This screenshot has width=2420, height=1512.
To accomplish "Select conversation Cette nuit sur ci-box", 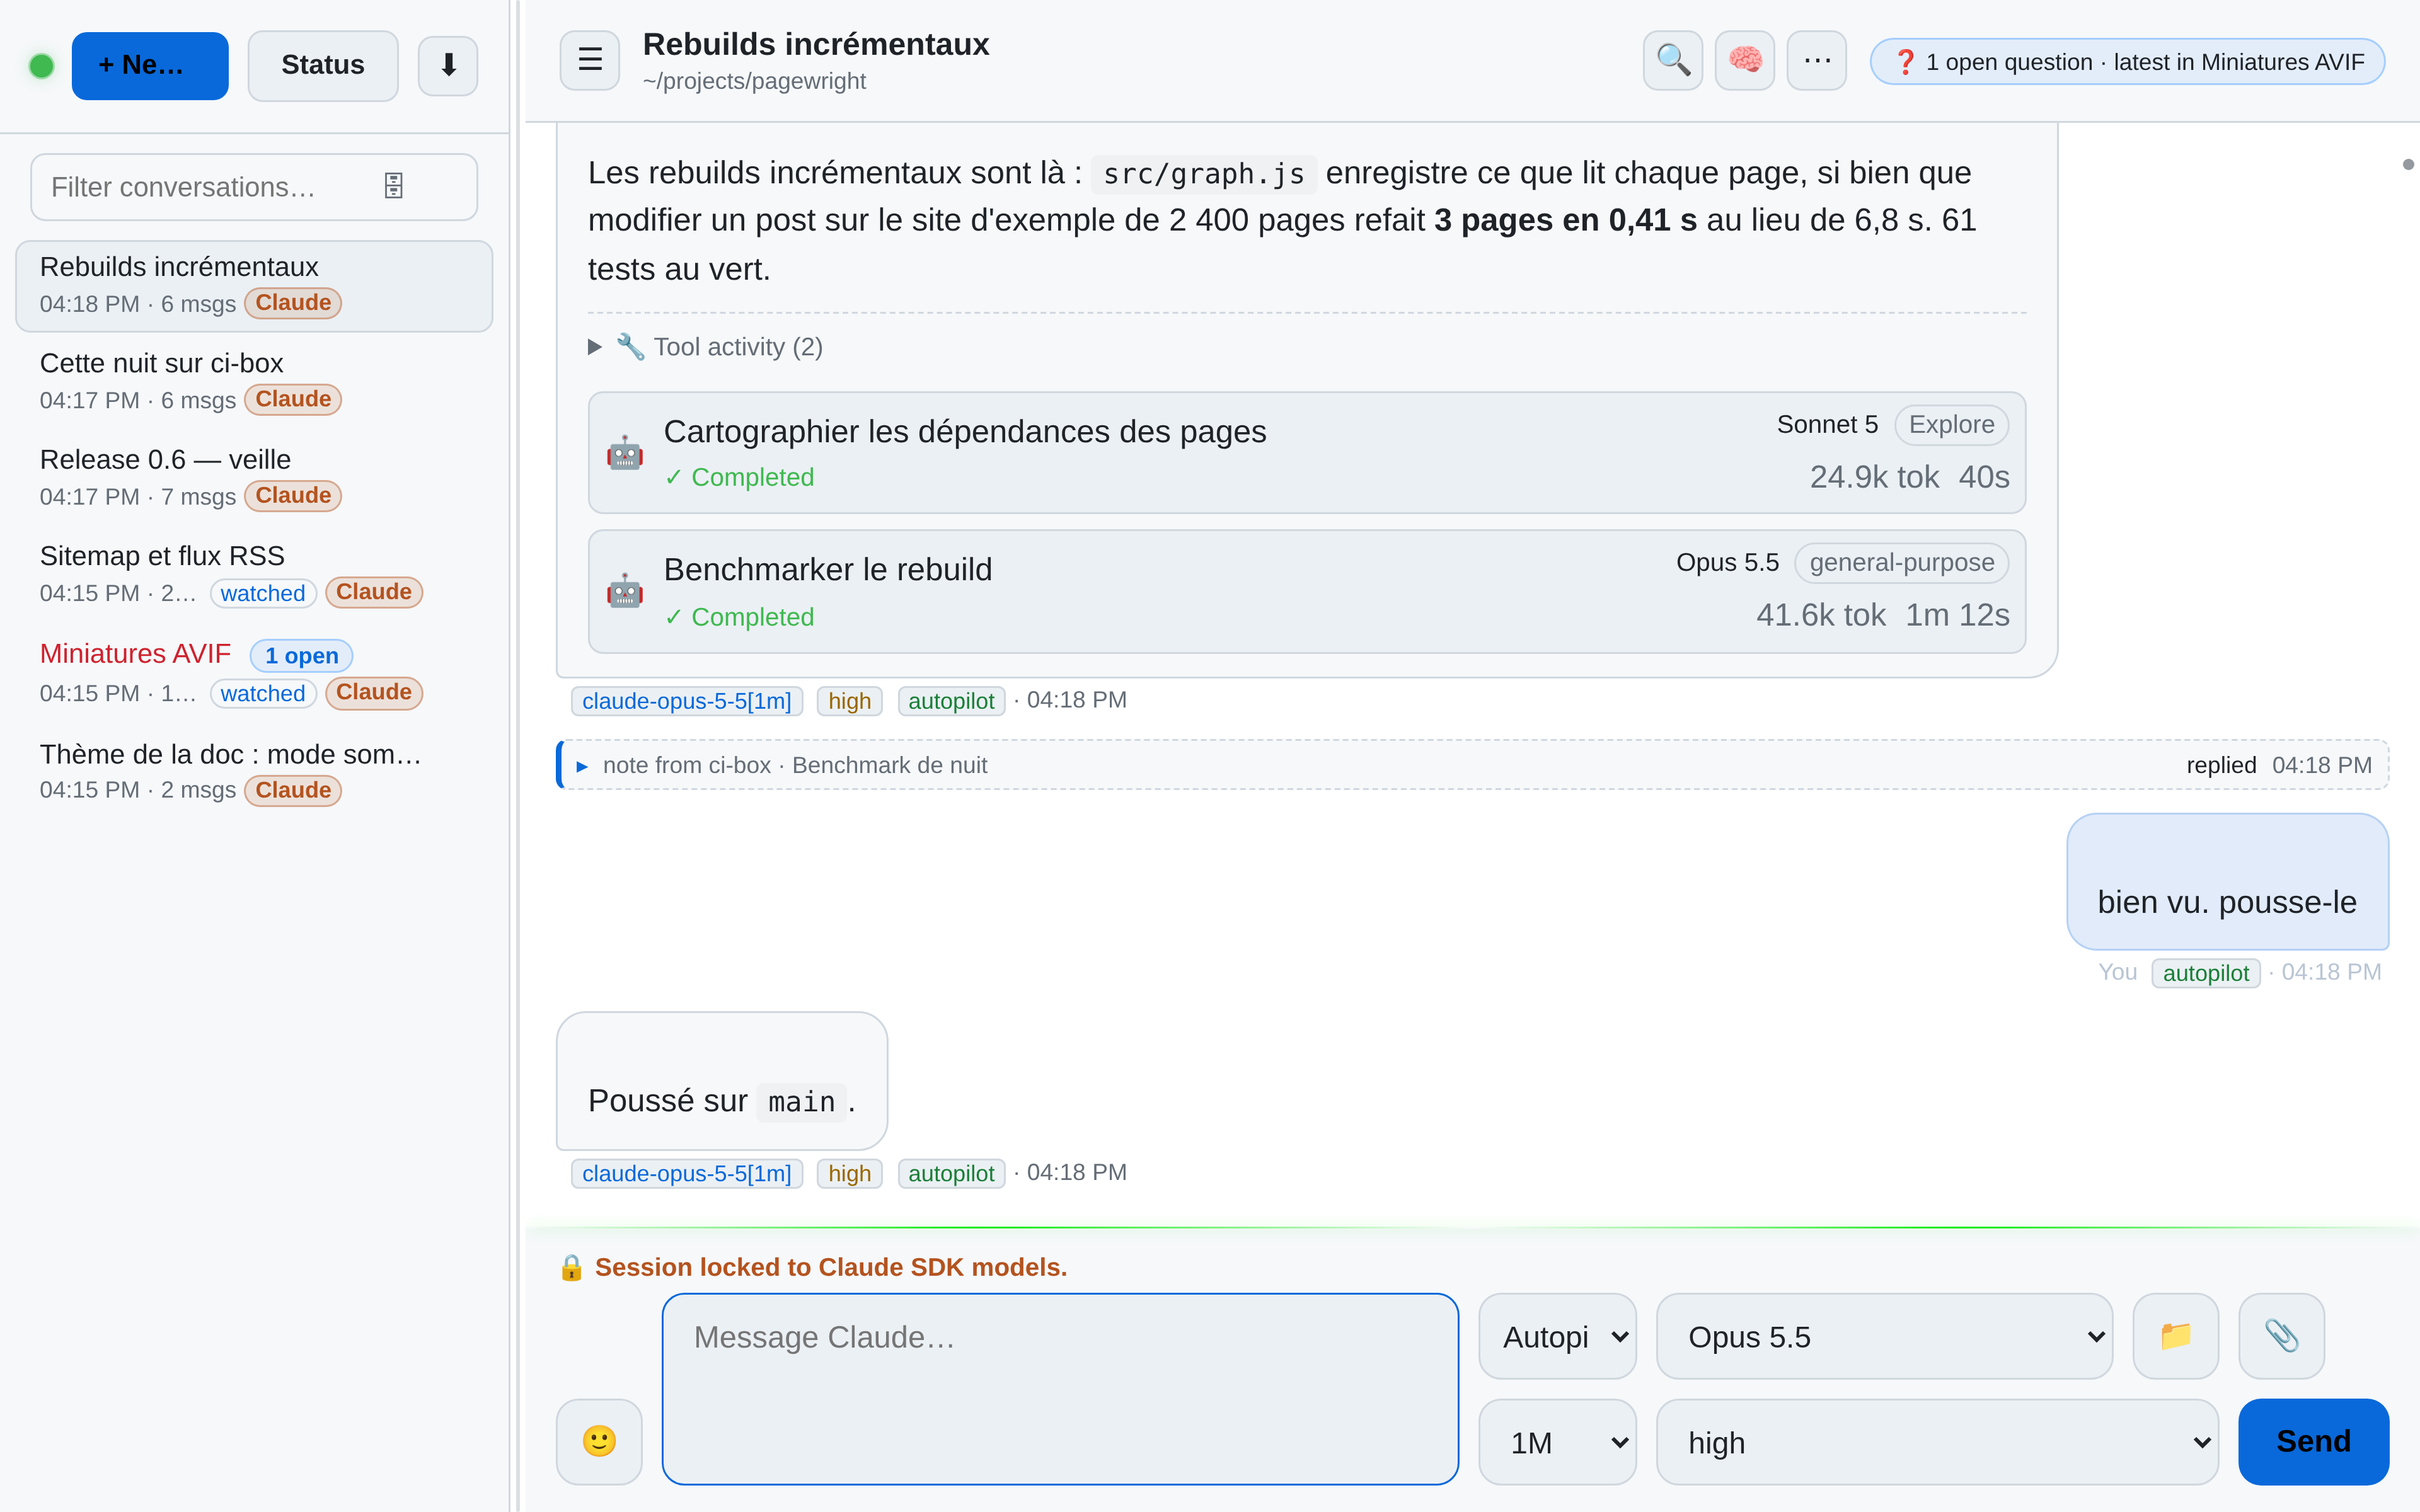I will 254,381.
